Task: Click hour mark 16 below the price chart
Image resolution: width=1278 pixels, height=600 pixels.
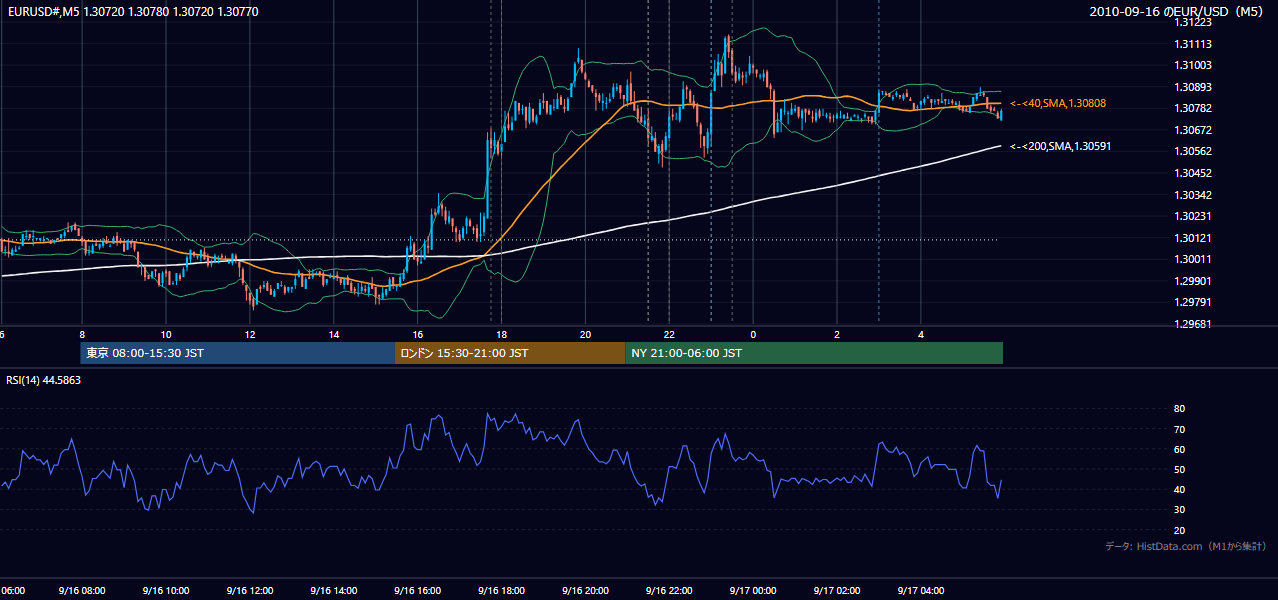Action: tap(418, 334)
